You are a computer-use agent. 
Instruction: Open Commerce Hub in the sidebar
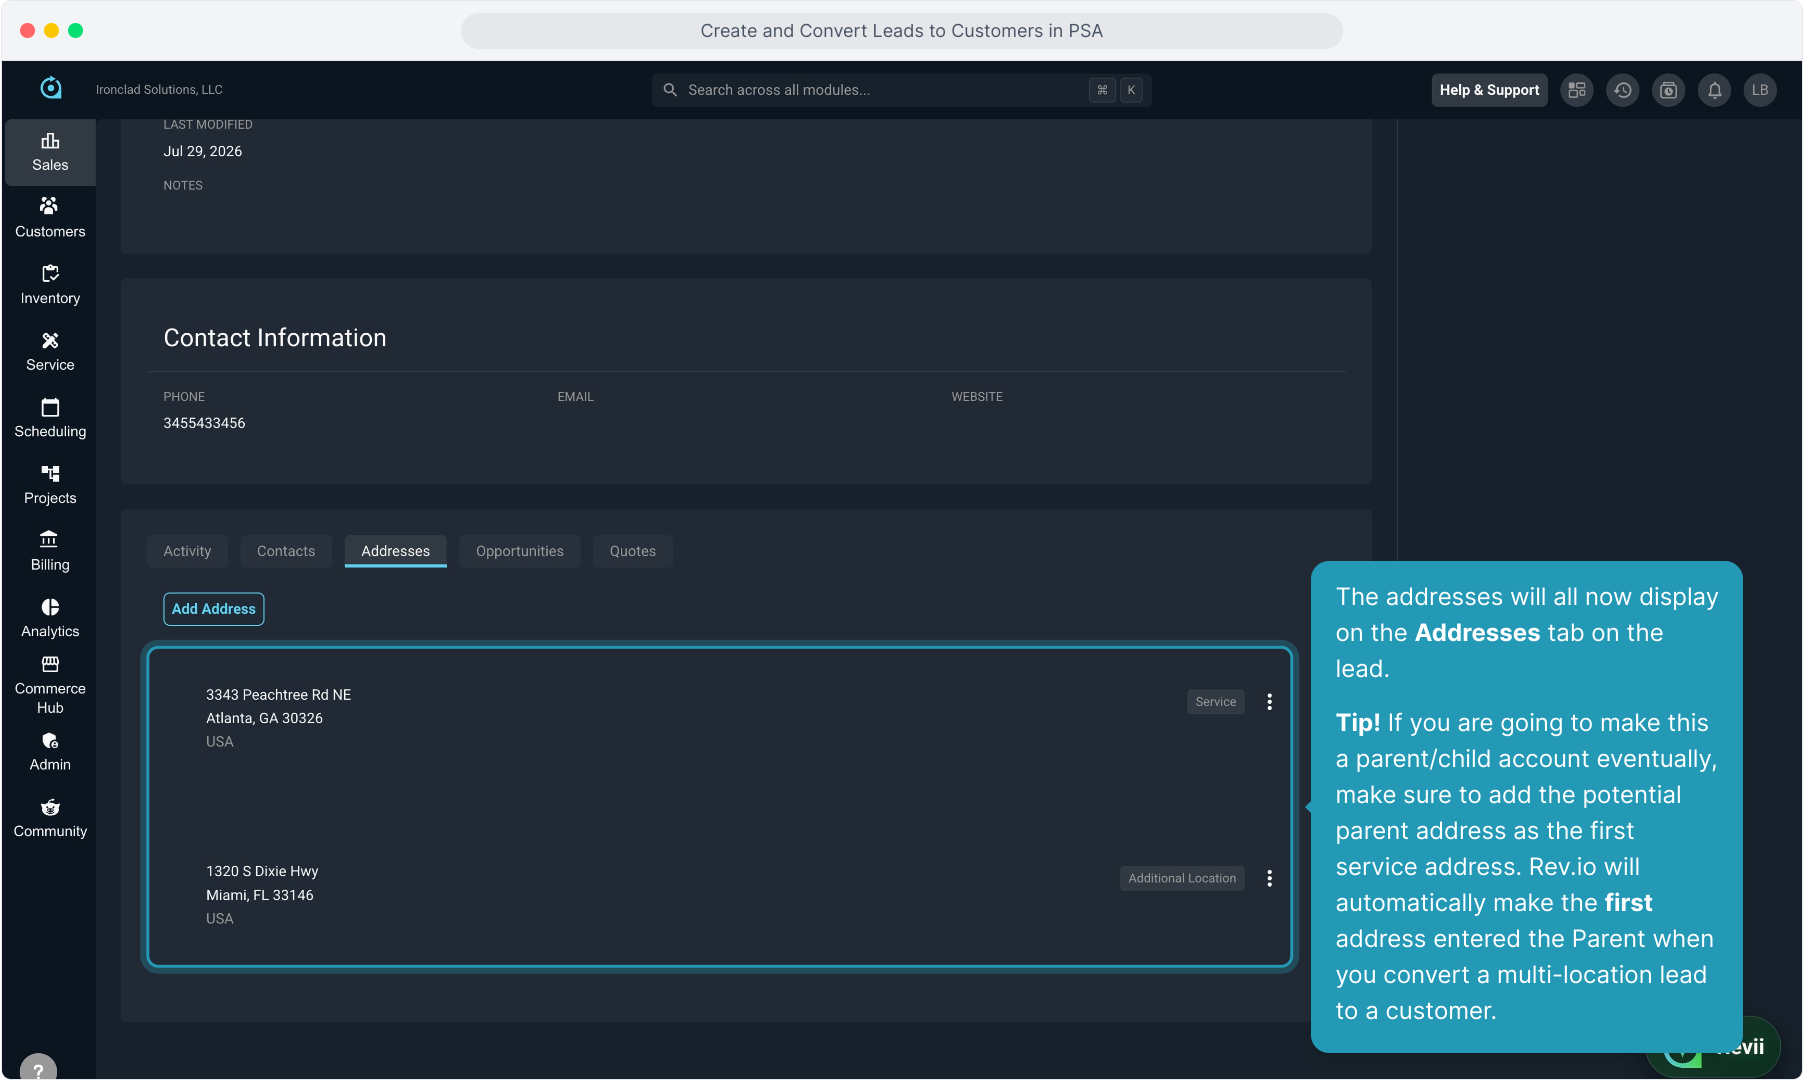[50, 685]
